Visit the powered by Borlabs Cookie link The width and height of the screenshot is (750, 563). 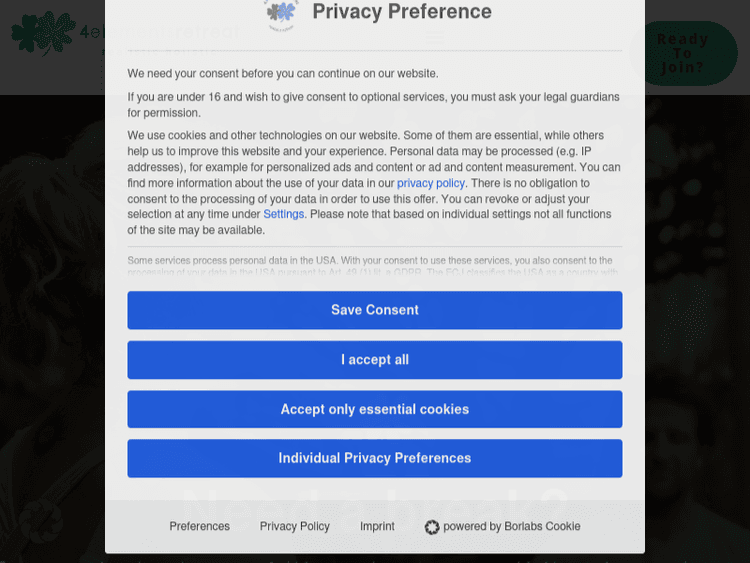click(x=511, y=526)
